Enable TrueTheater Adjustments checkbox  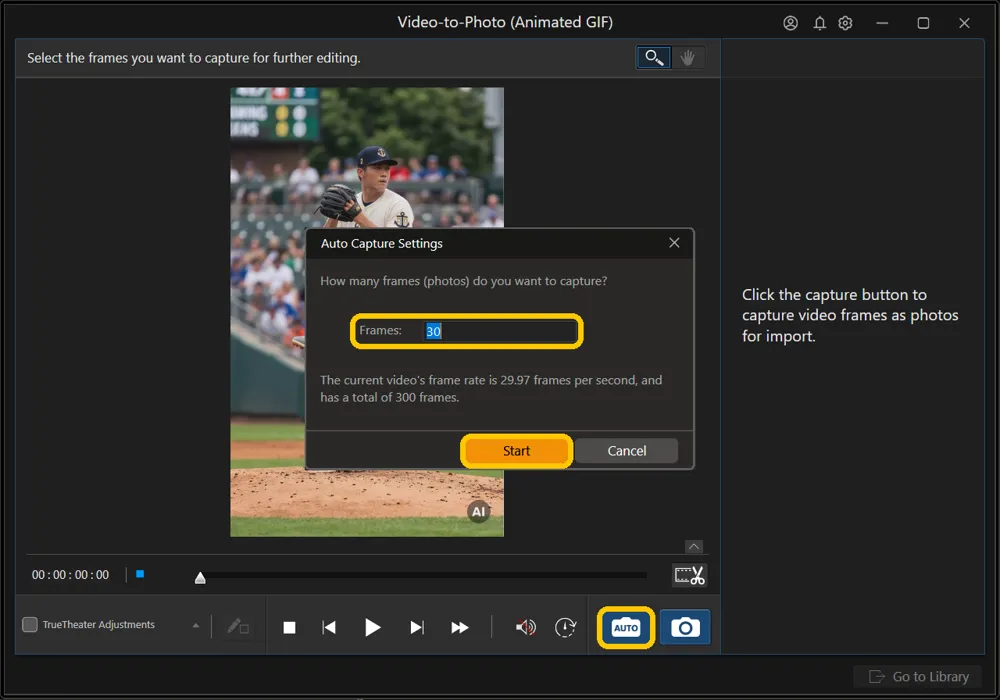30,624
